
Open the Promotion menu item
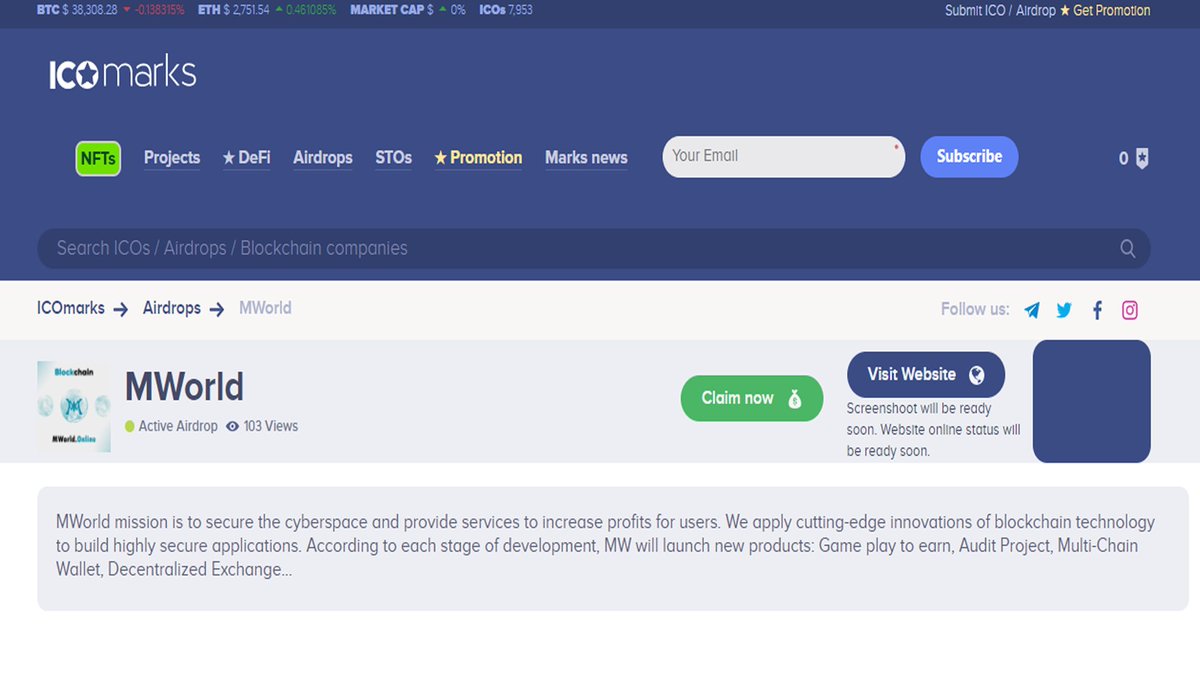478,158
